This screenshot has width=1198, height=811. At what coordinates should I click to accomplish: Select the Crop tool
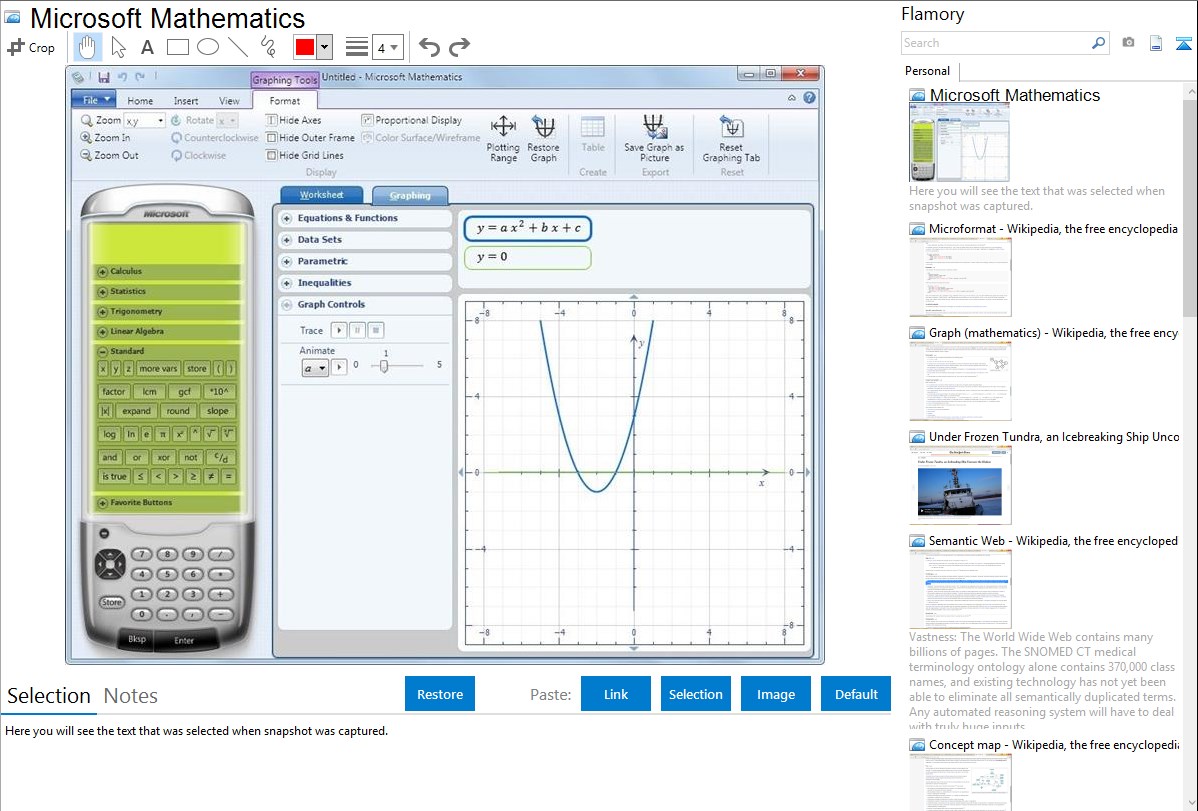[31, 47]
